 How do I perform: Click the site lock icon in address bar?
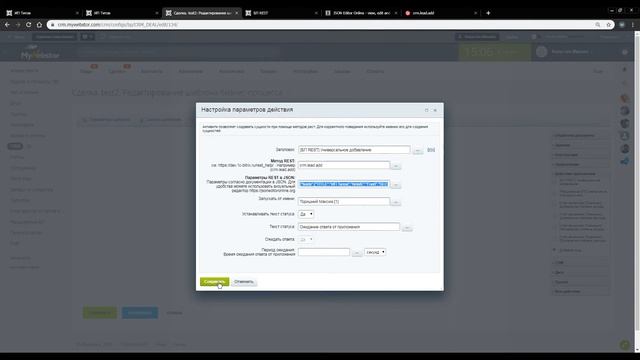(52, 25)
